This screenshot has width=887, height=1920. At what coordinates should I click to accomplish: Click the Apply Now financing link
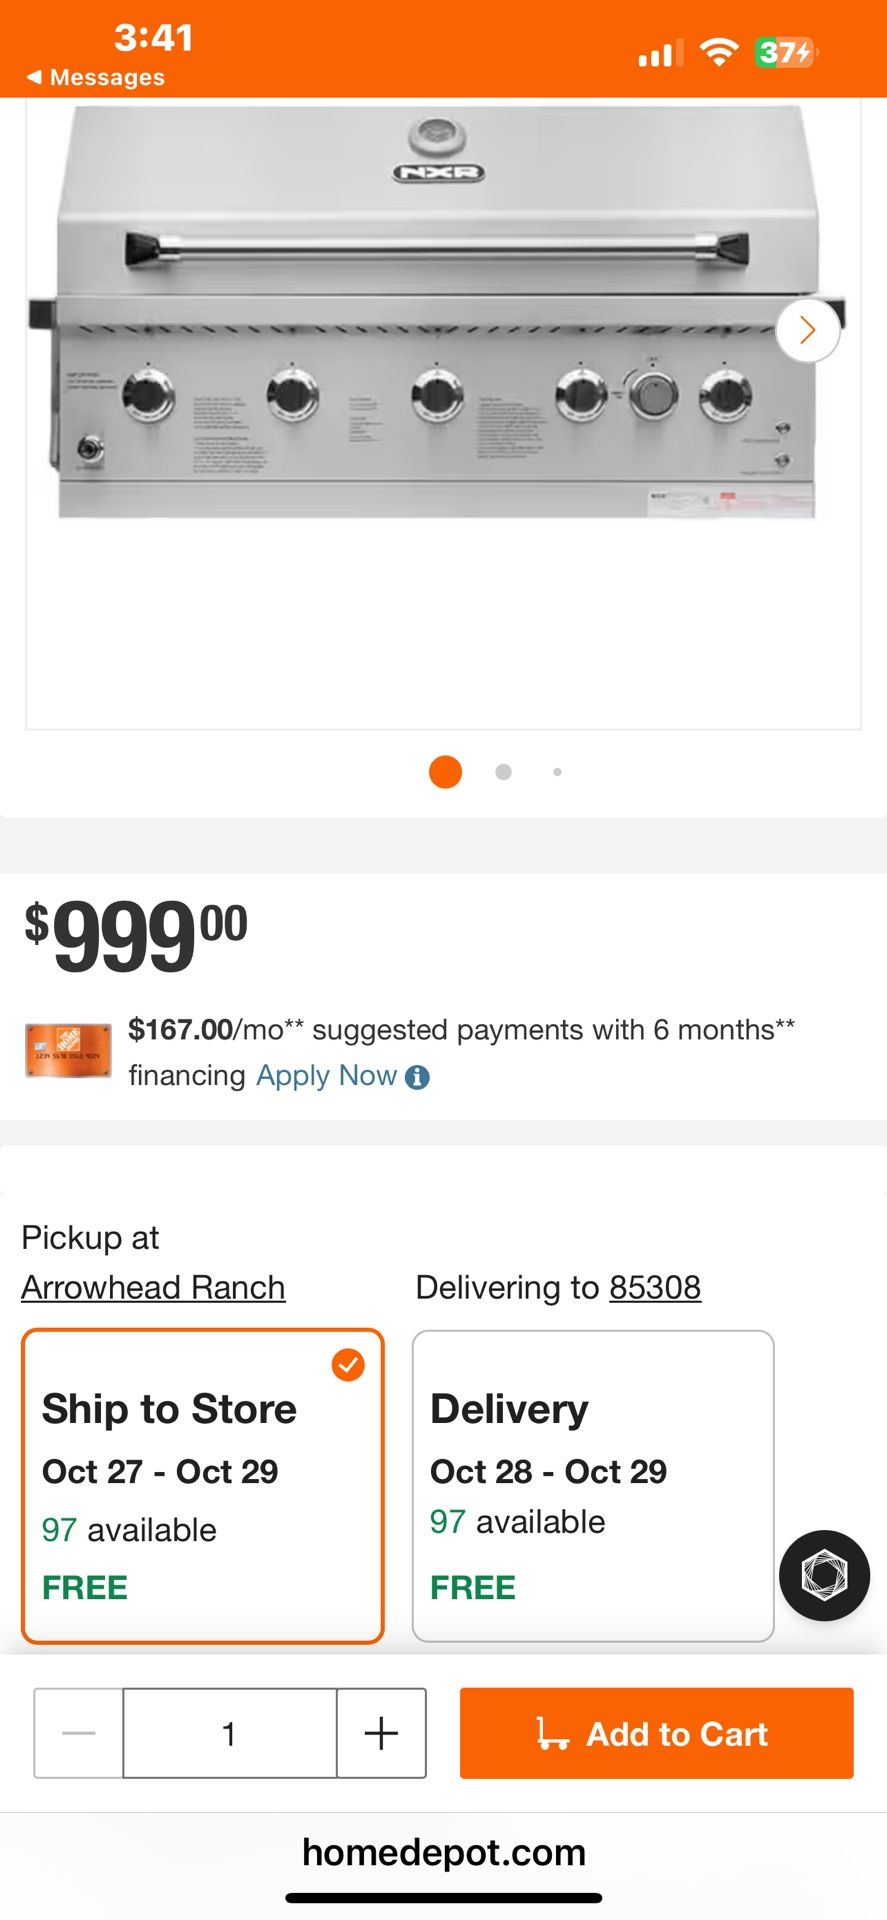pyautogui.click(x=326, y=1076)
